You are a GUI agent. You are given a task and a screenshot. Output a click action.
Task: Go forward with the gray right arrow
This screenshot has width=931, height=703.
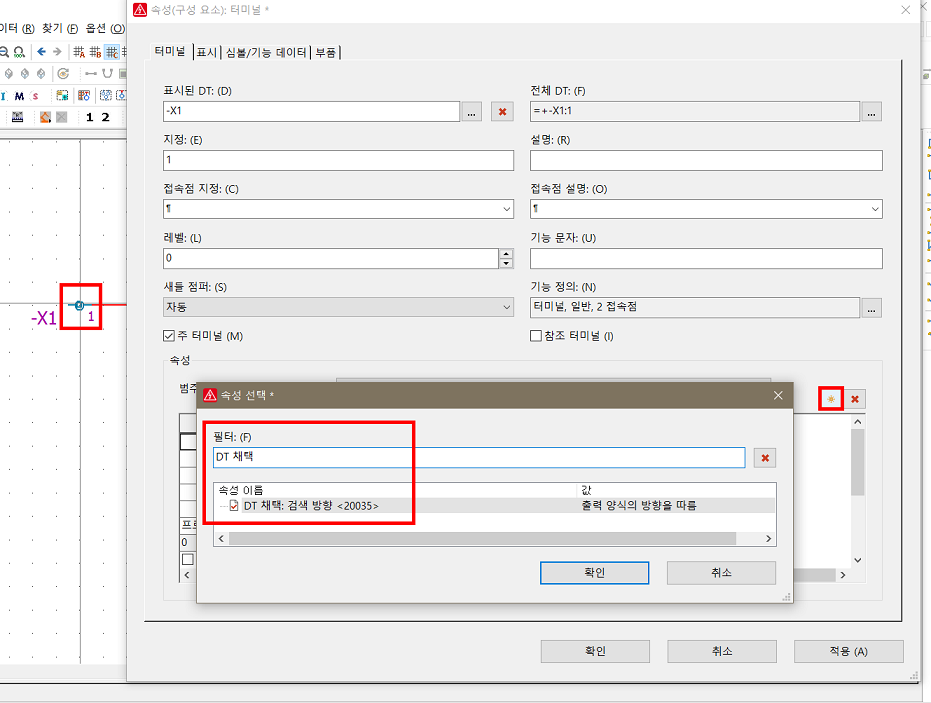57,52
